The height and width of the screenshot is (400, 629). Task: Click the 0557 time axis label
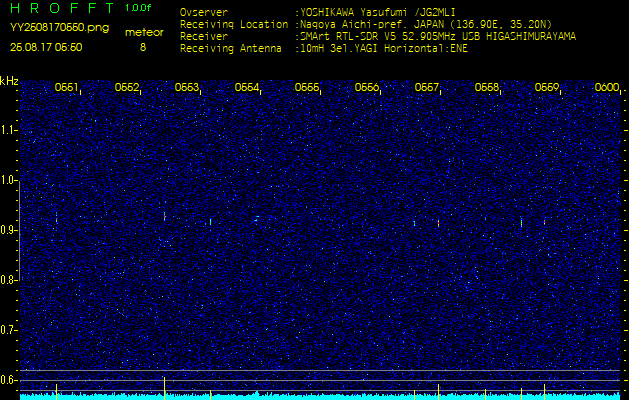click(426, 87)
